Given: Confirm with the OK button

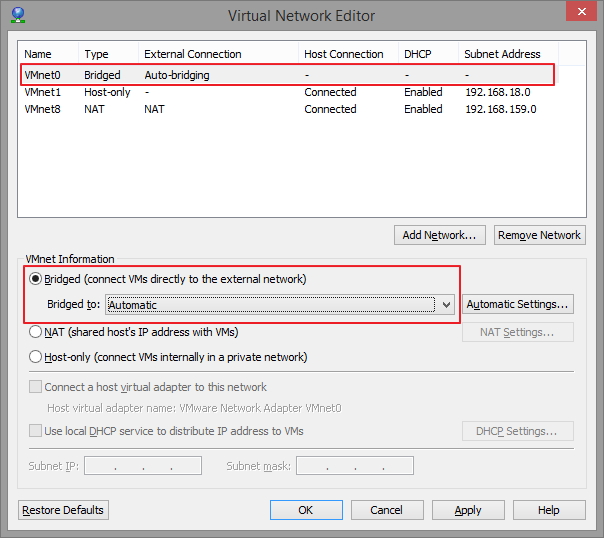Looking at the screenshot, I should 305,510.
